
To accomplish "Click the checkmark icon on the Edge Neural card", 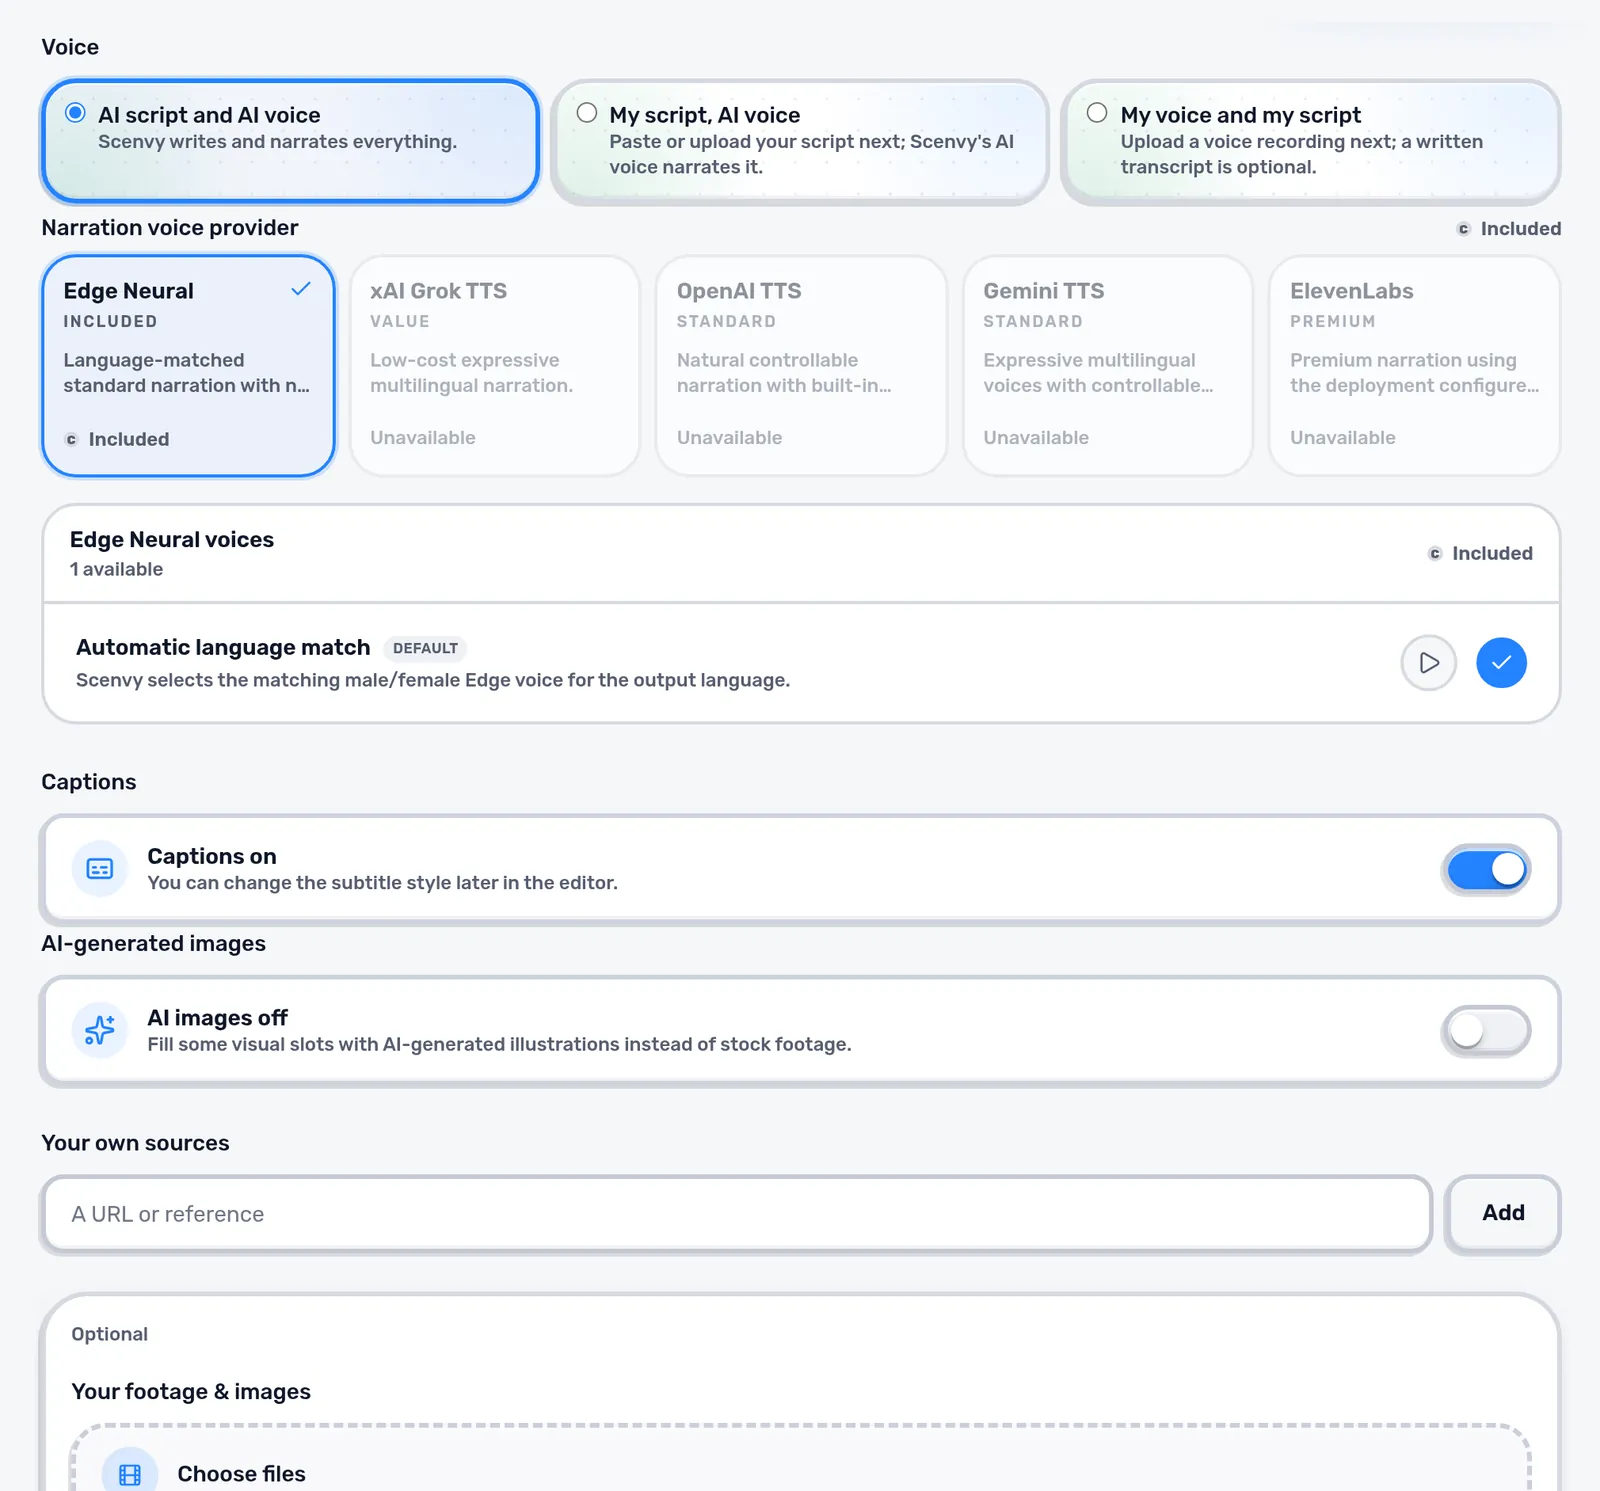I will 301,290.
